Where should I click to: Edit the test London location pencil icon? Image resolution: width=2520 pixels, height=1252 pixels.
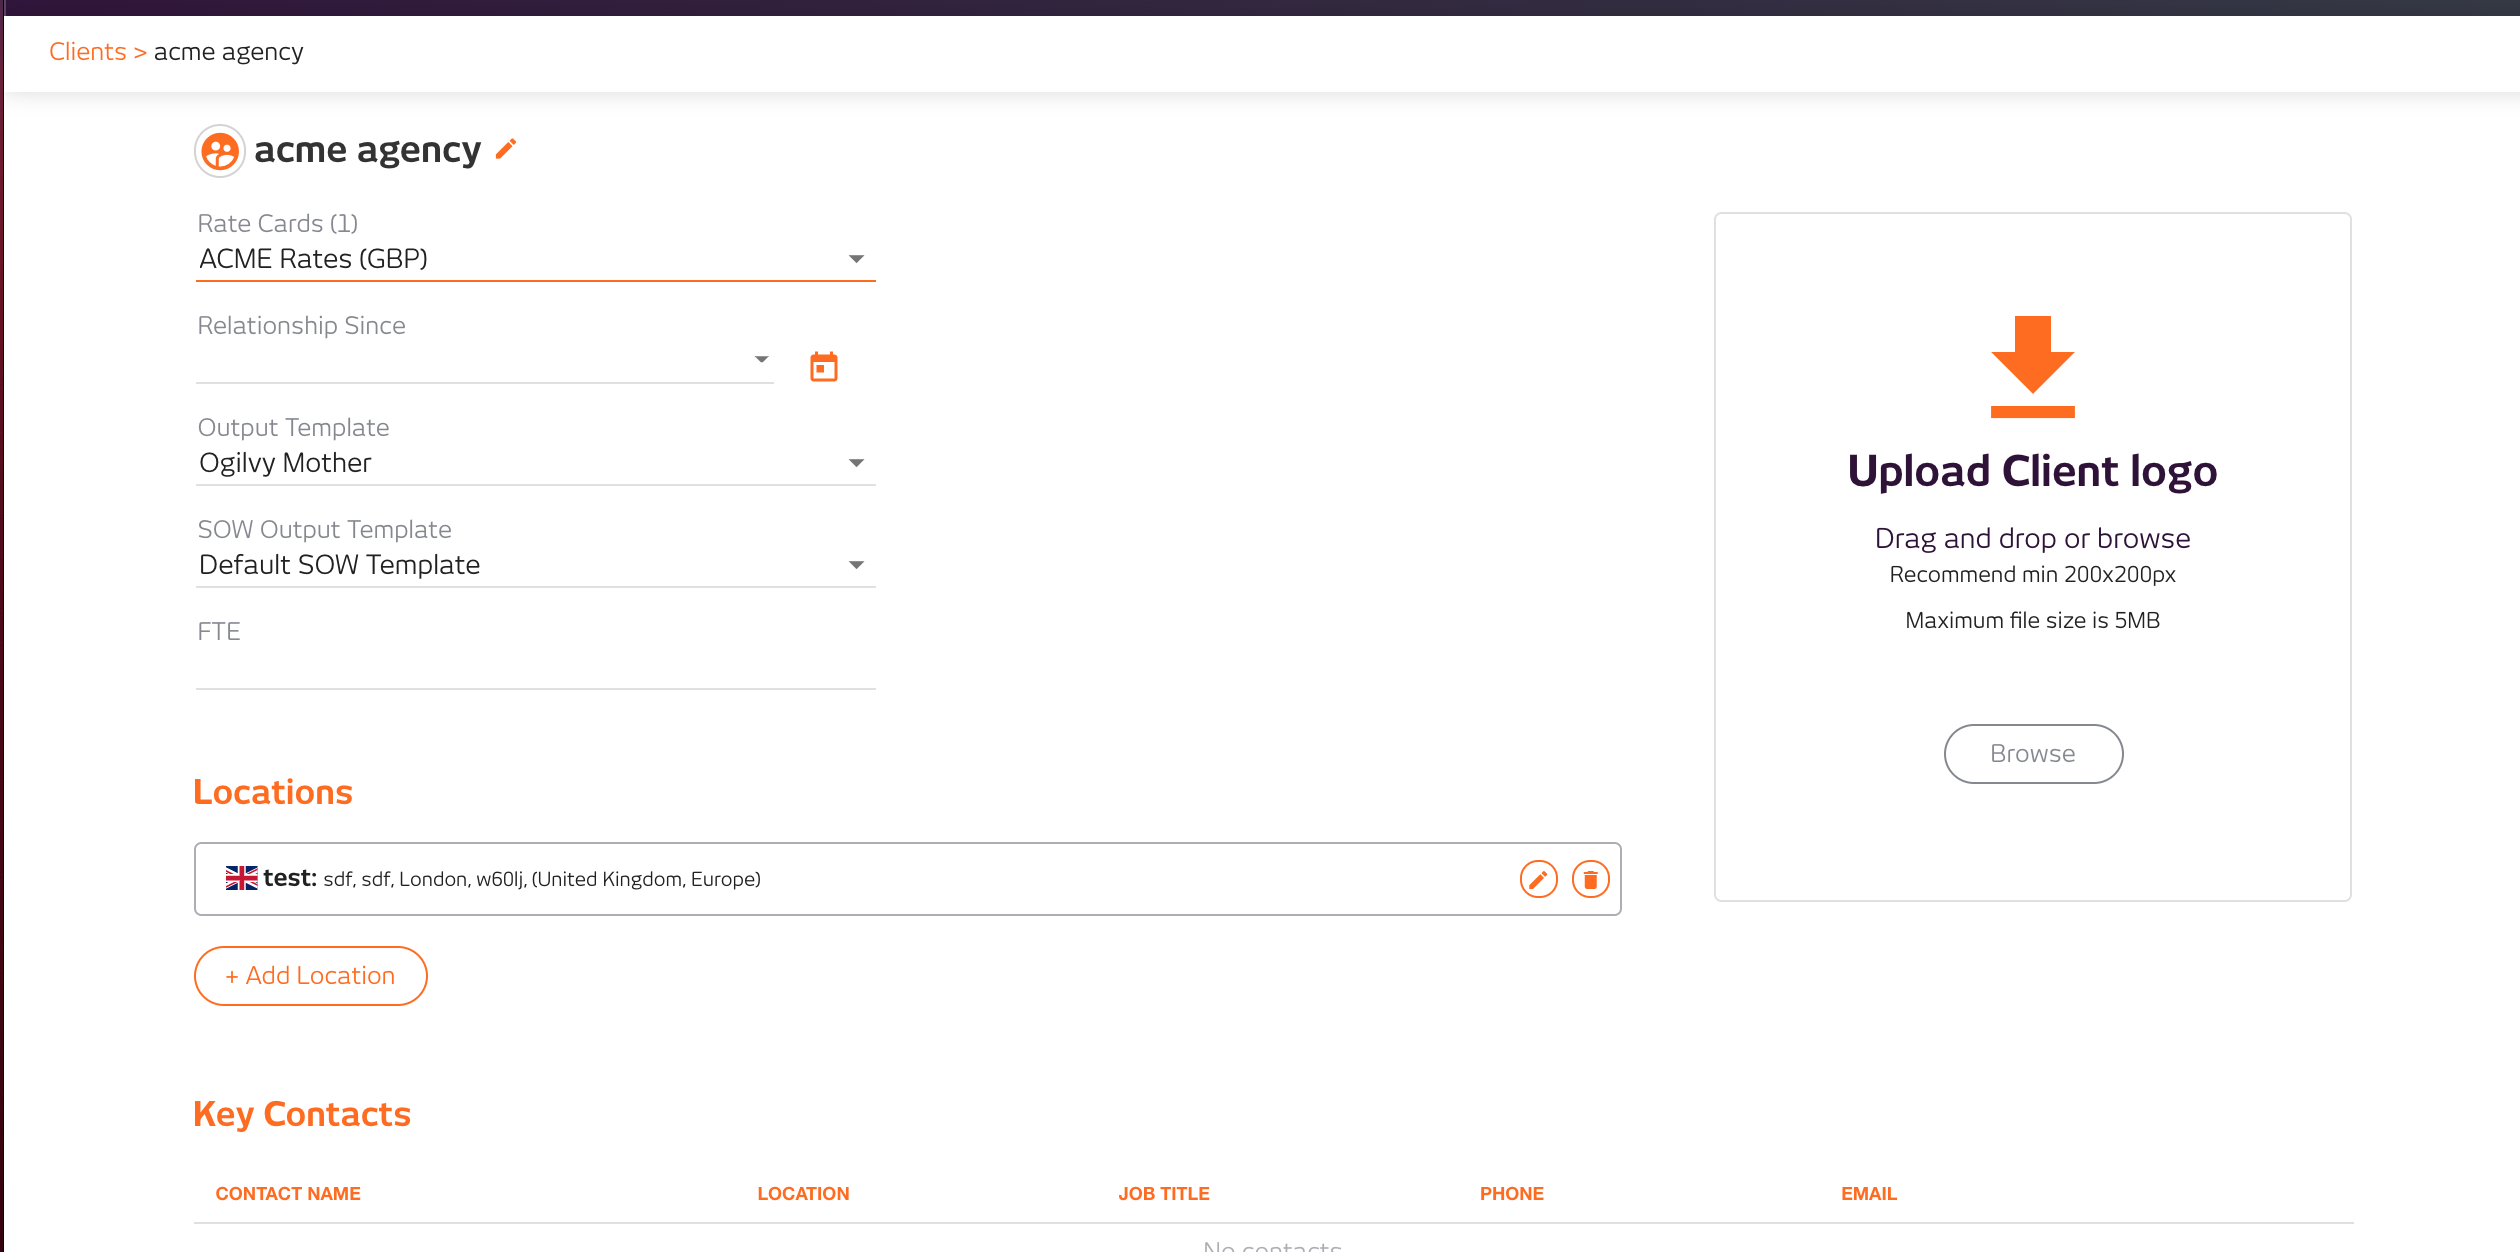pos(1538,879)
